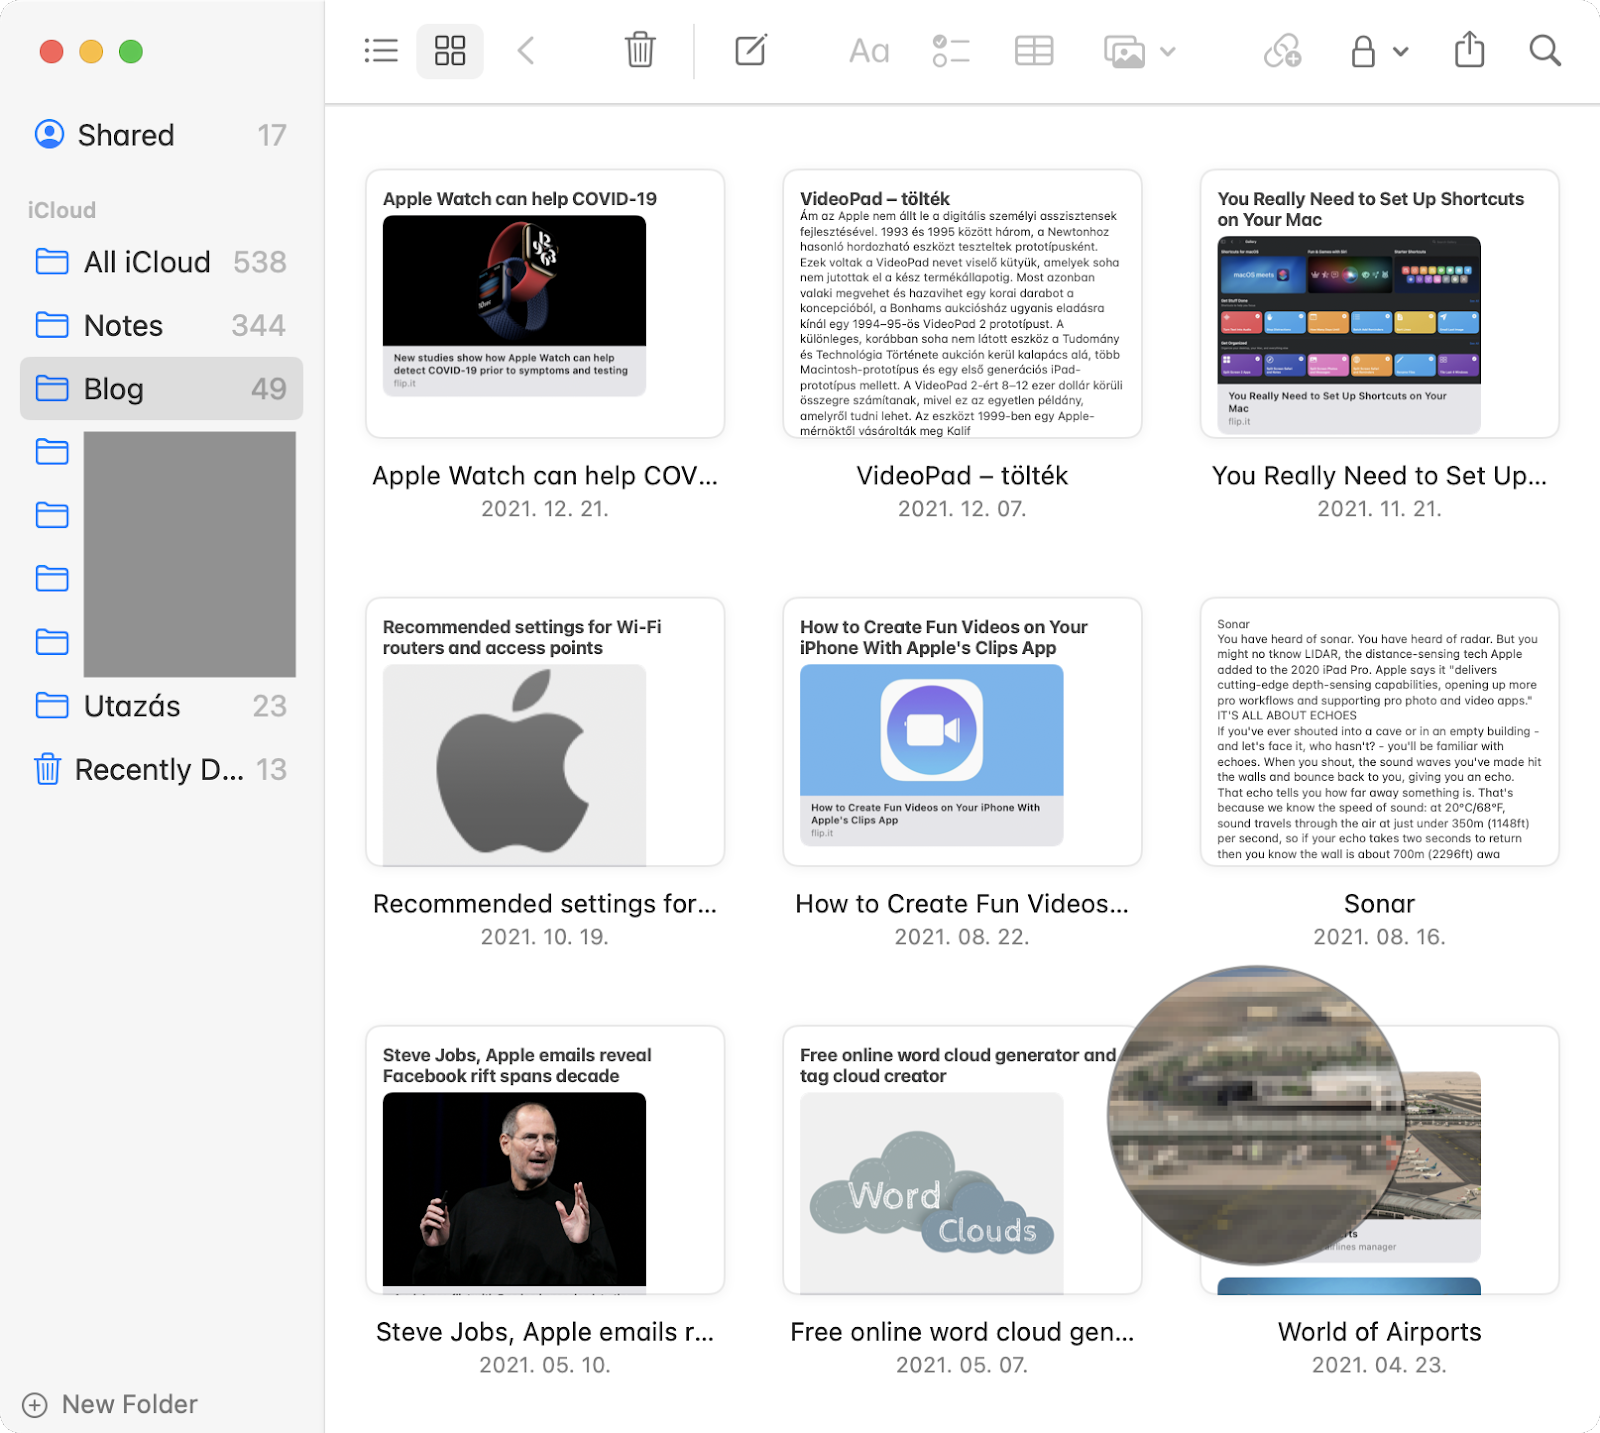Open Recommended settings for Wi-Fi note

pos(545,731)
